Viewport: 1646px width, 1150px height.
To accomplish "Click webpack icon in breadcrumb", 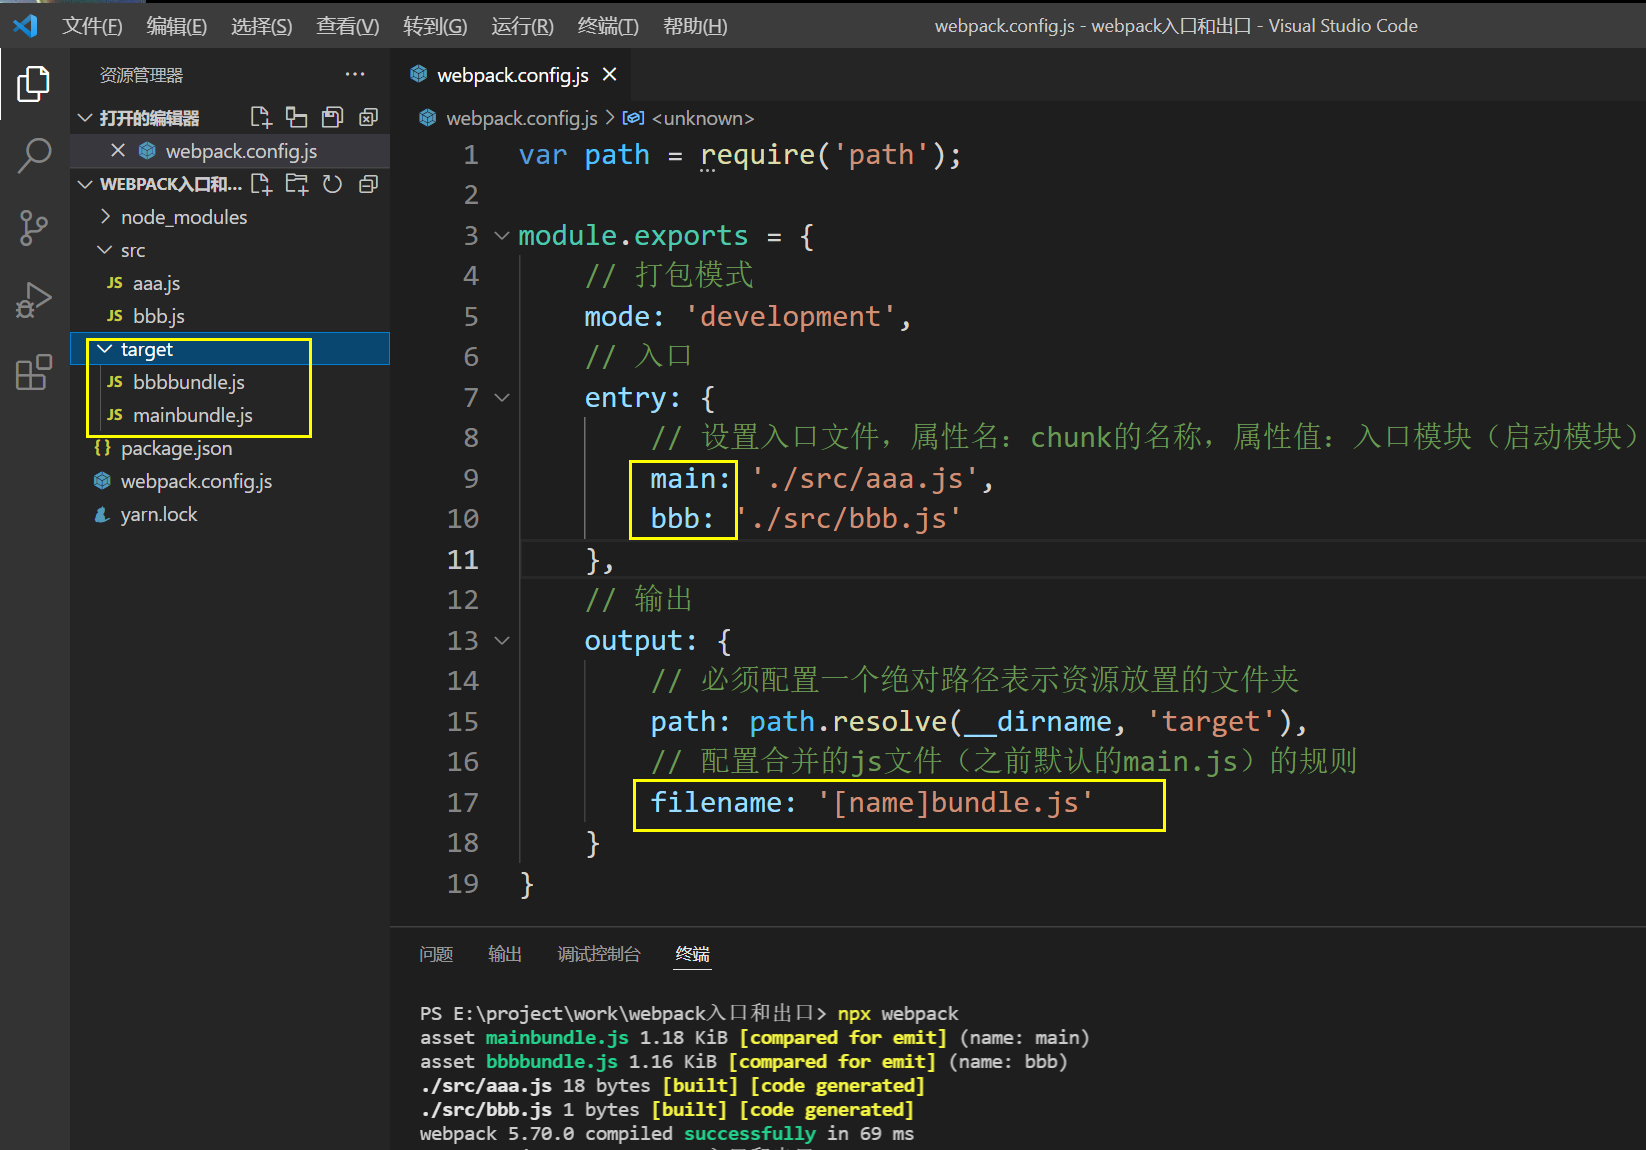I will click(427, 118).
